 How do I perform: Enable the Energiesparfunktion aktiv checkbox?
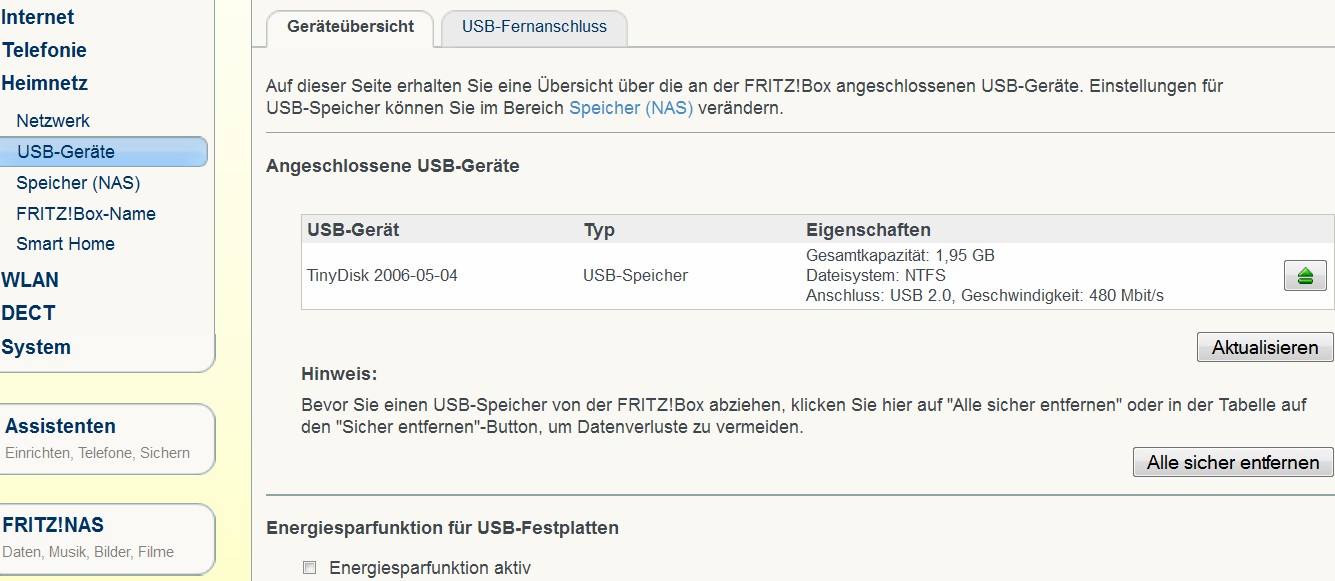tap(310, 568)
